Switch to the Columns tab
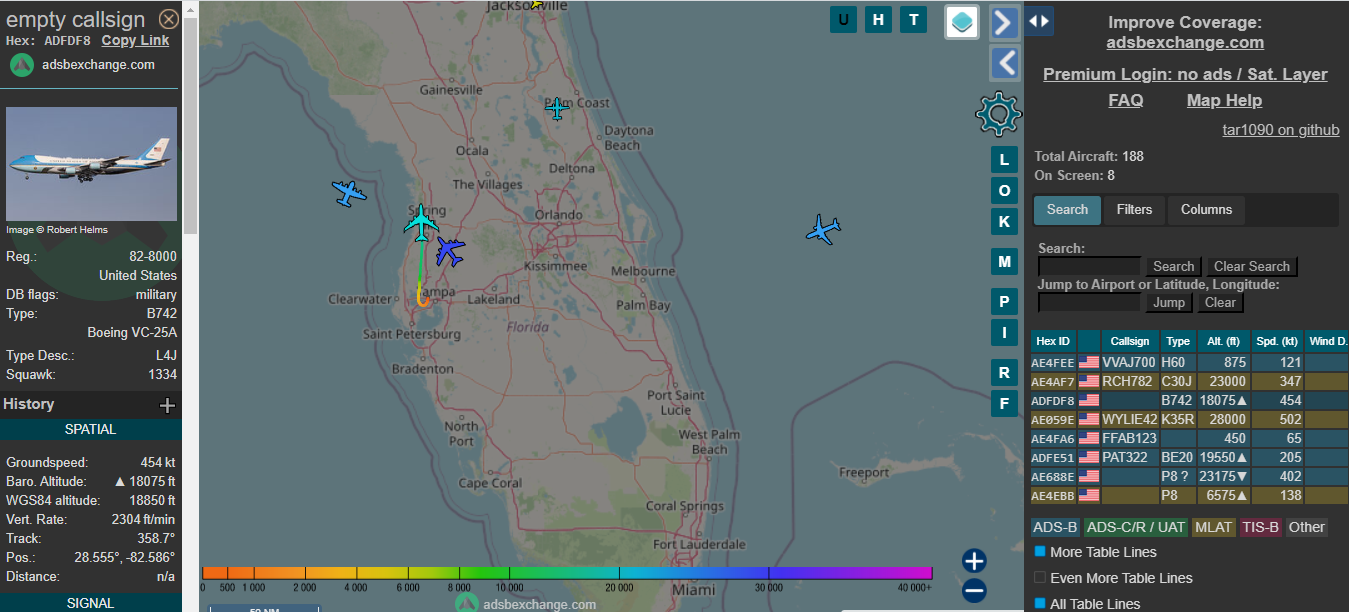The width and height of the screenshot is (1349, 612). [1206, 210]
